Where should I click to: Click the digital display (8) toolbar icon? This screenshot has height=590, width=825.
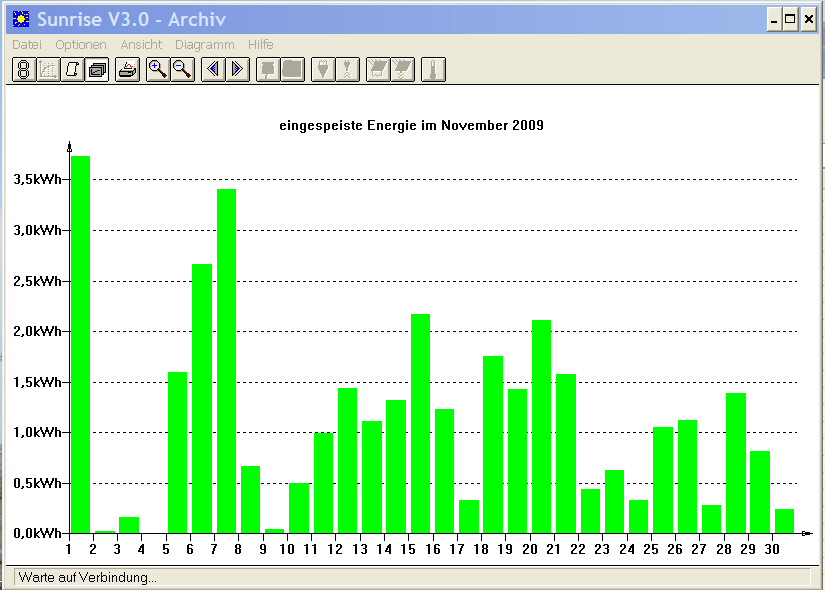24,69
